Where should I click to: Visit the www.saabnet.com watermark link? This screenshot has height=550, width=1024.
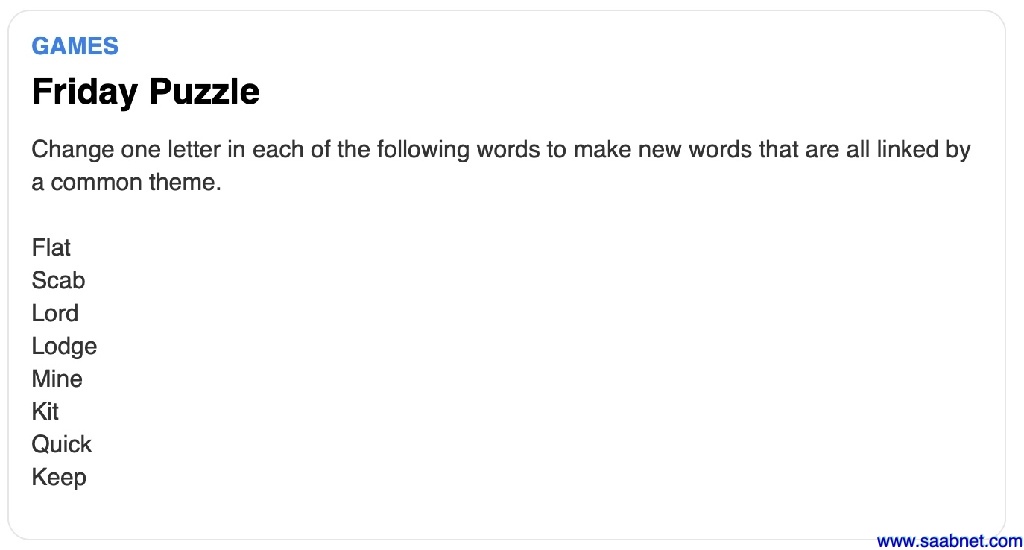(949, 541)
